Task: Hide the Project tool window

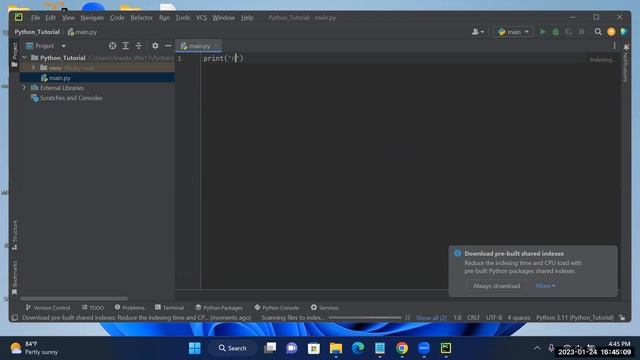Action: point(168,46)
